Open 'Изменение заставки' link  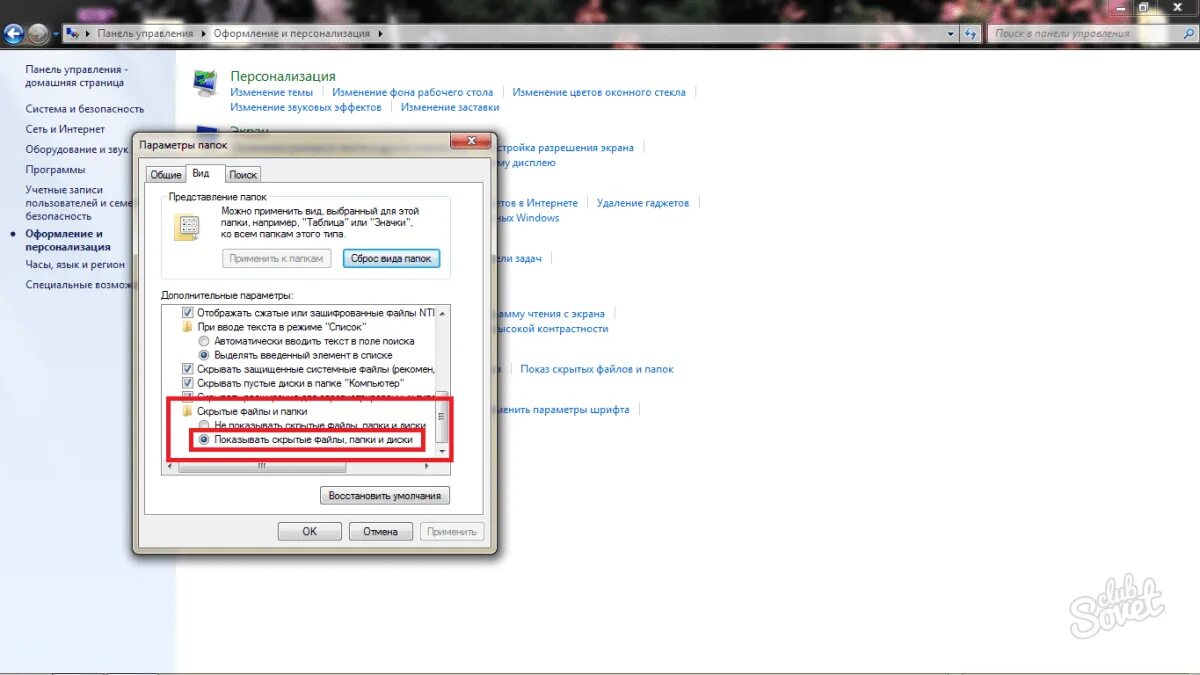pyautogui.click(x=450, y=107)
